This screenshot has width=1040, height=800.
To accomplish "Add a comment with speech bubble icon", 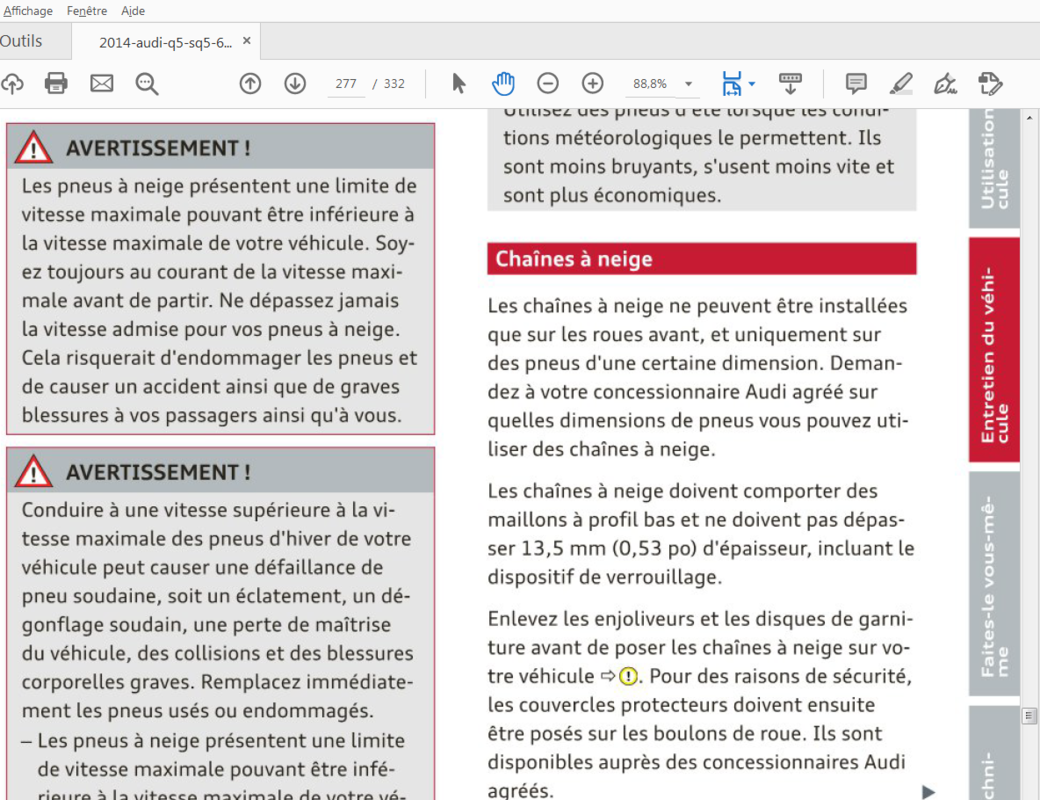I will 856,83.
